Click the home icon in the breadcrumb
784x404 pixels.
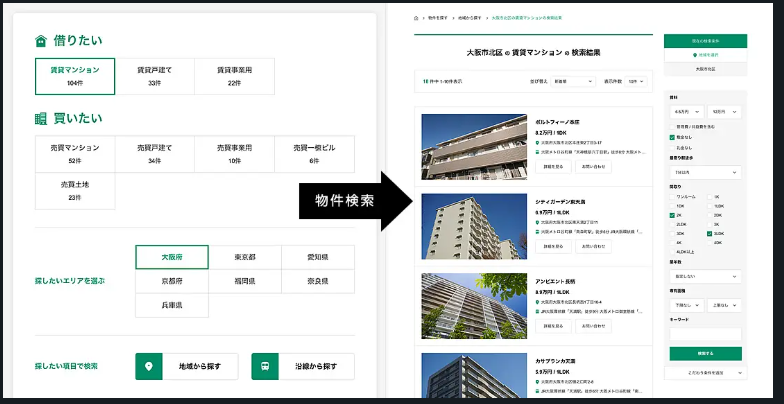coord(416,18)
